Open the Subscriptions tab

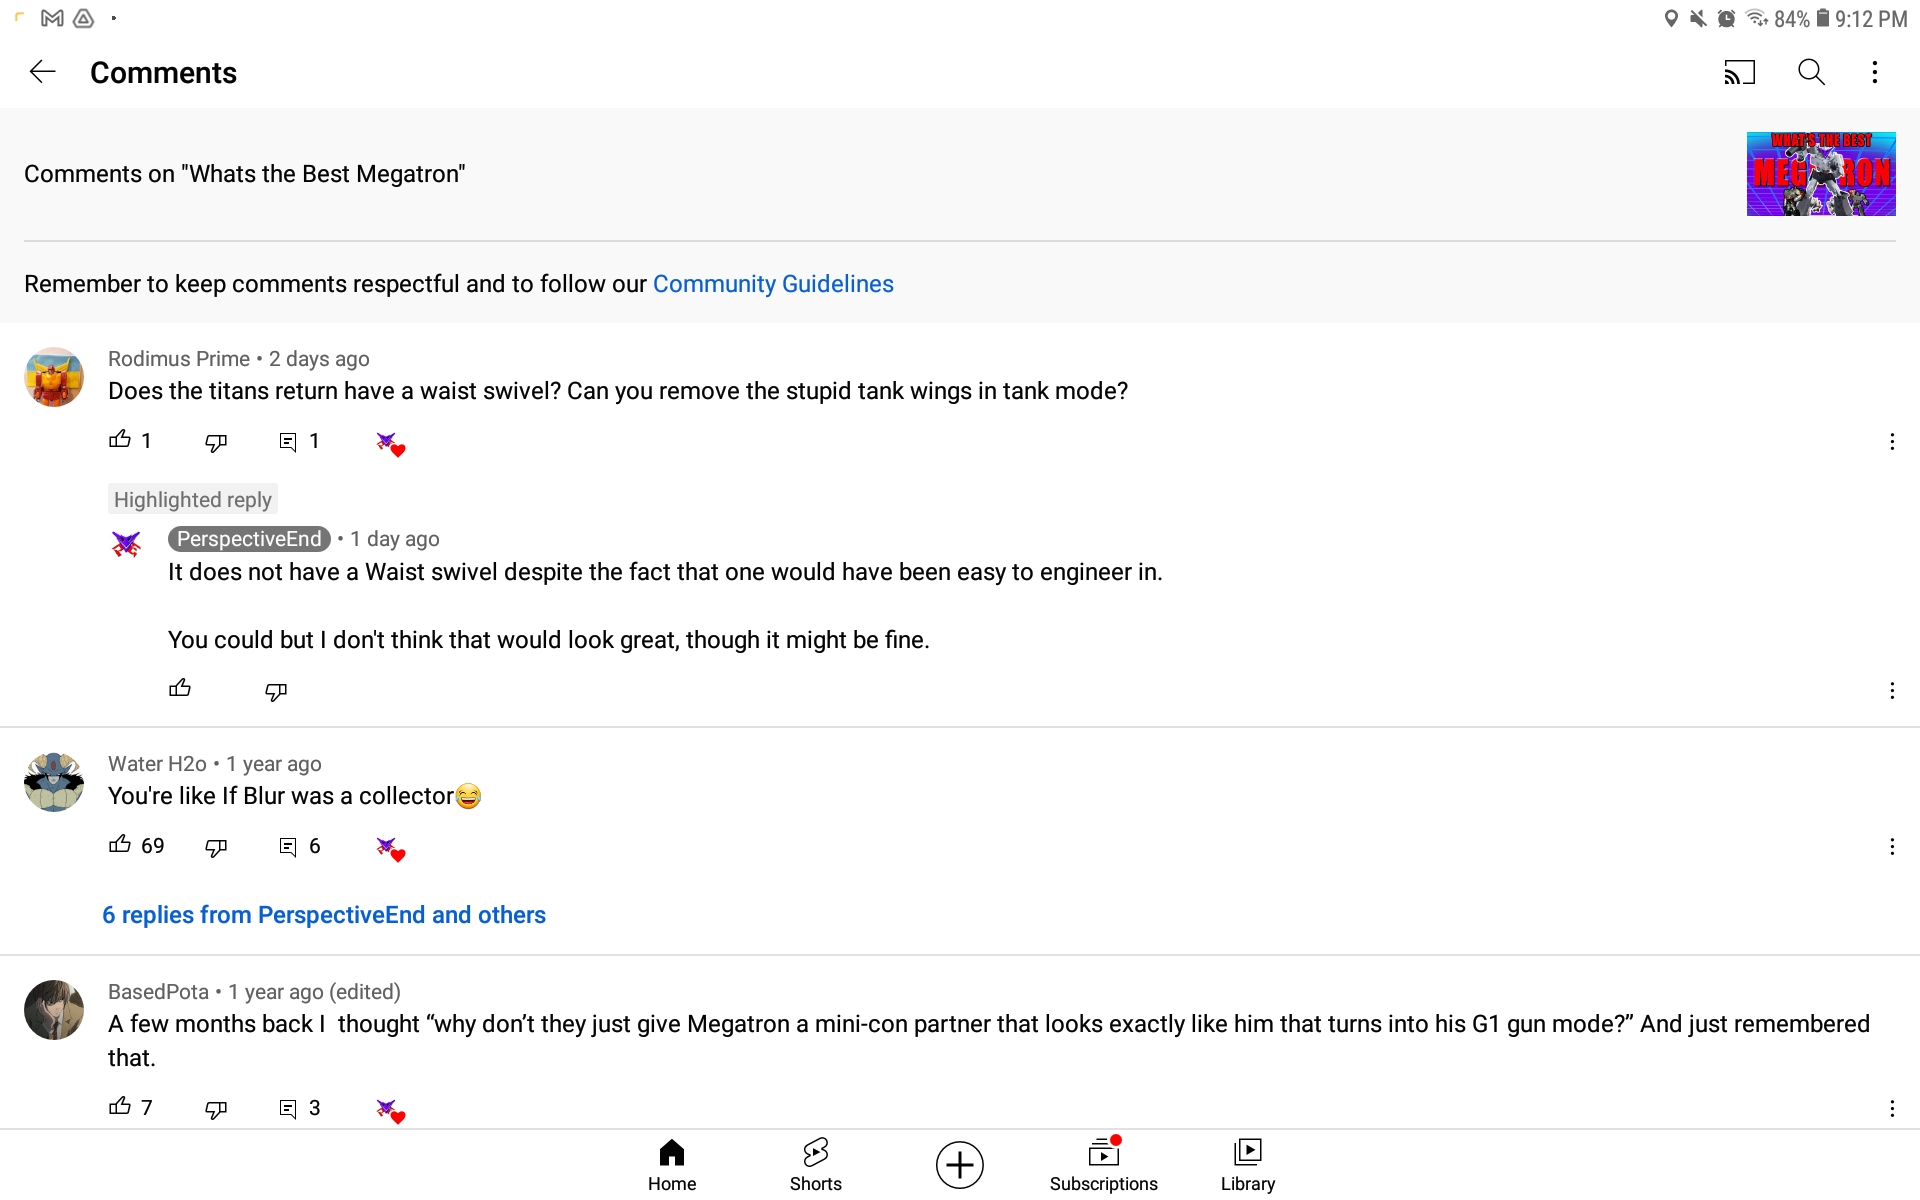[1103, 1165]
